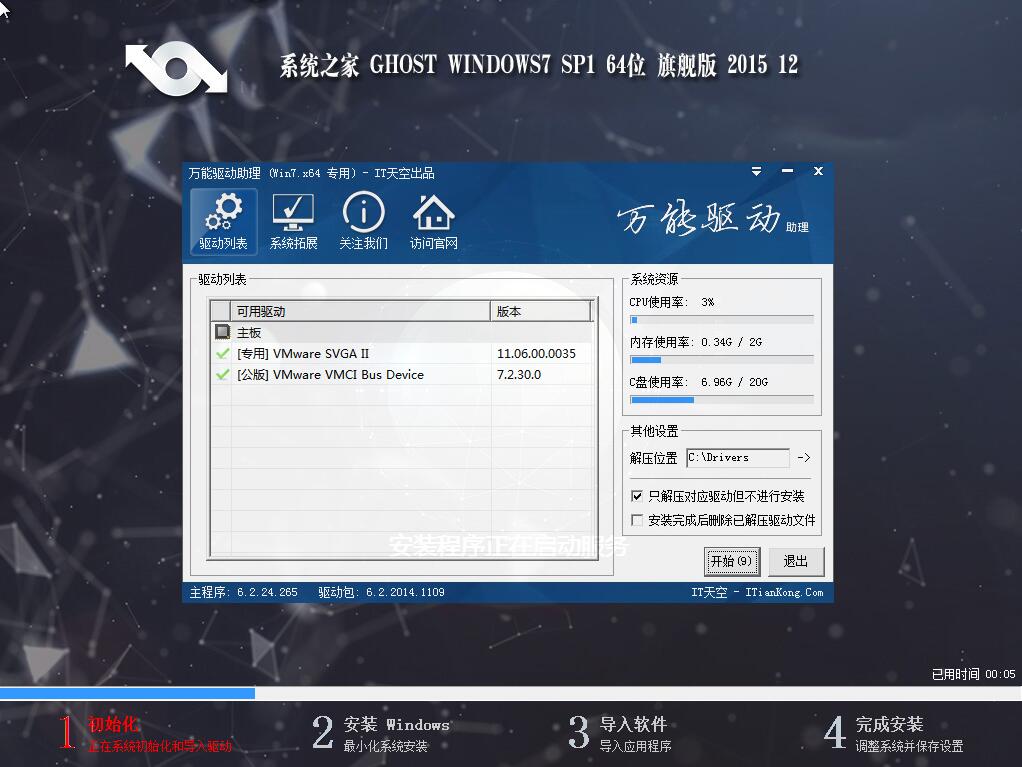This screenshot has width=1022, height=767.
Task: Click the 退出 exit button
Action: coord(796,562)
